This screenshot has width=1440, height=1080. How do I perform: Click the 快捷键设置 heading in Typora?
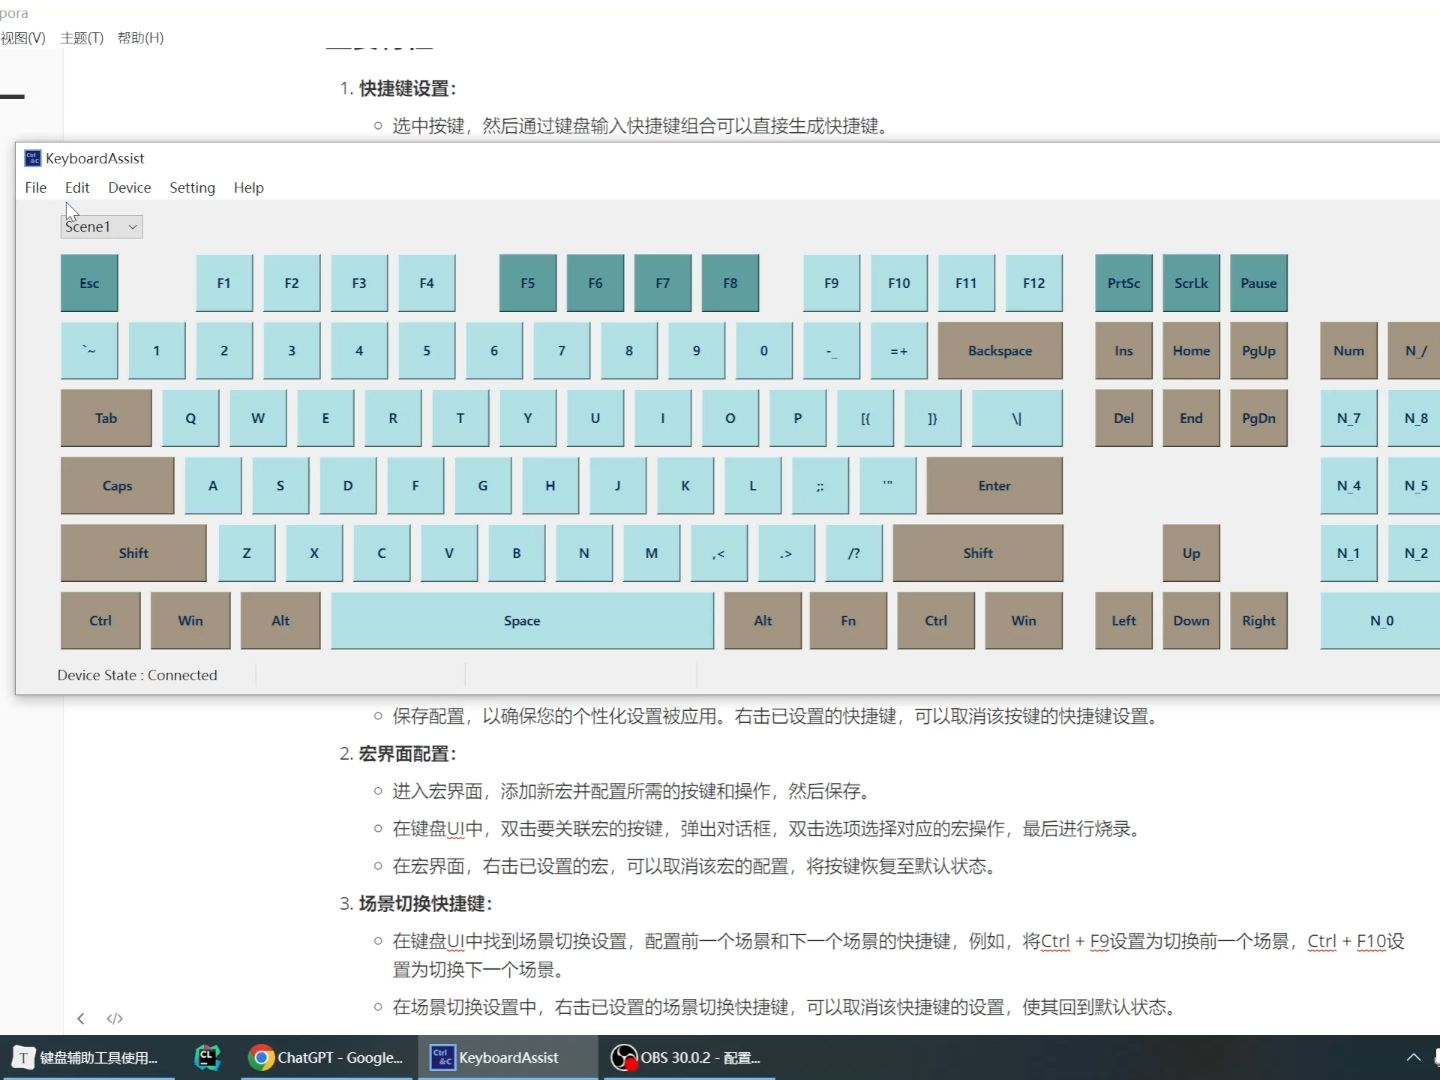point(407,88)
